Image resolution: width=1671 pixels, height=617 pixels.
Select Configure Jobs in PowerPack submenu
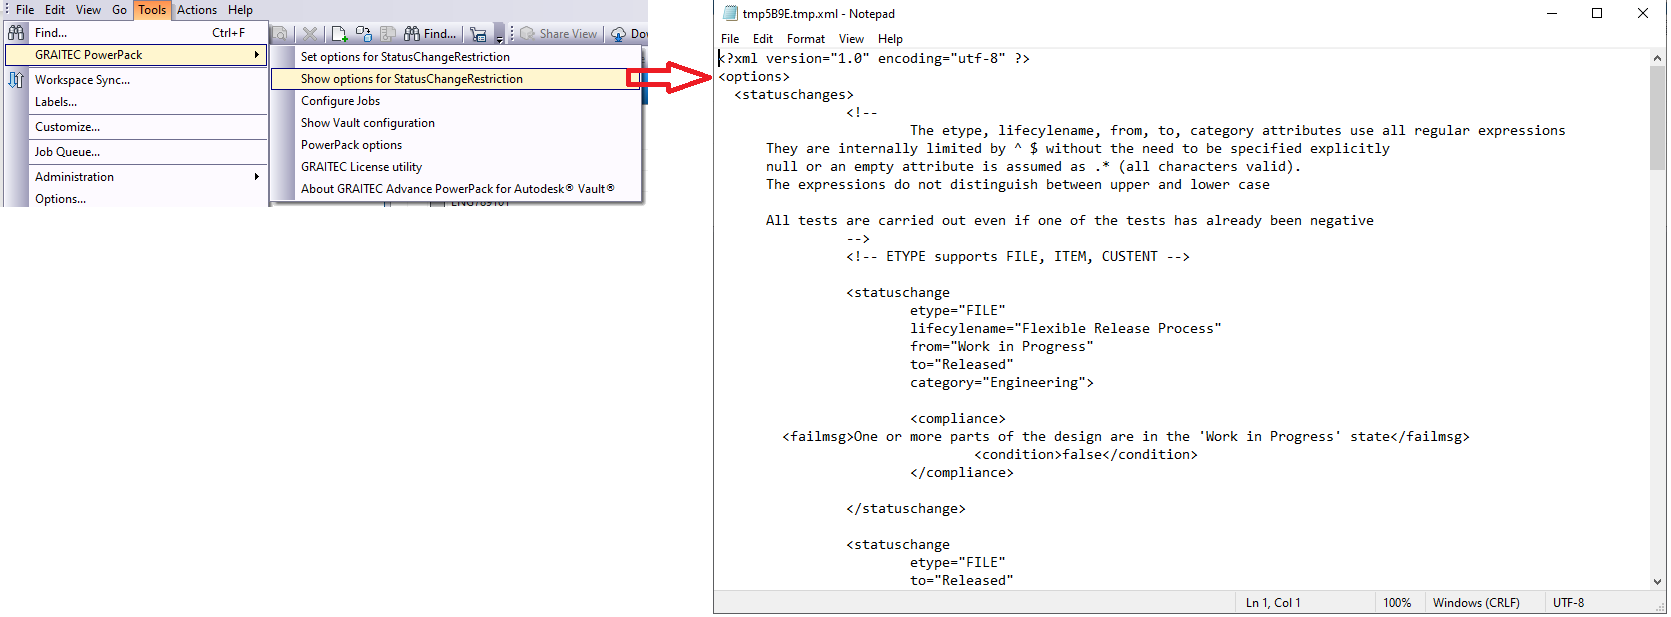[456, 101]
